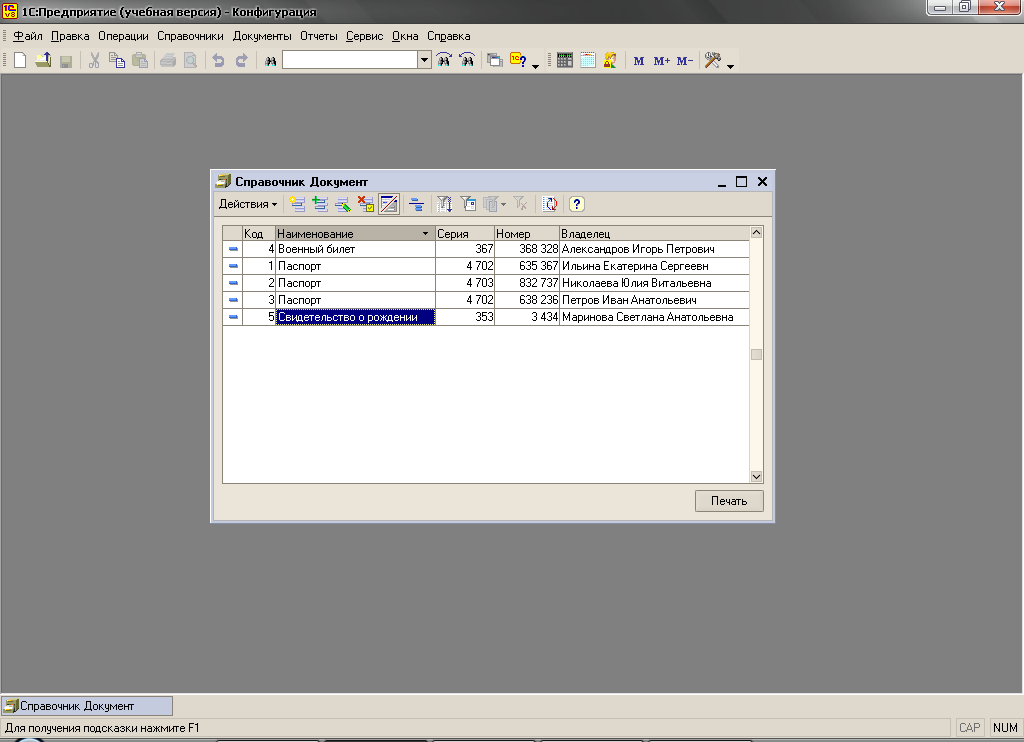Open the Документы menu
Viewport: 1024px width, 742px height.
[261, 36]
